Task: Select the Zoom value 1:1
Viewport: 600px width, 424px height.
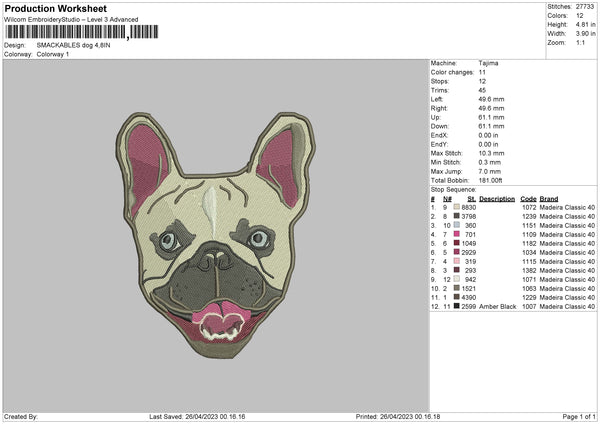Action: click(x=580, y=42)
